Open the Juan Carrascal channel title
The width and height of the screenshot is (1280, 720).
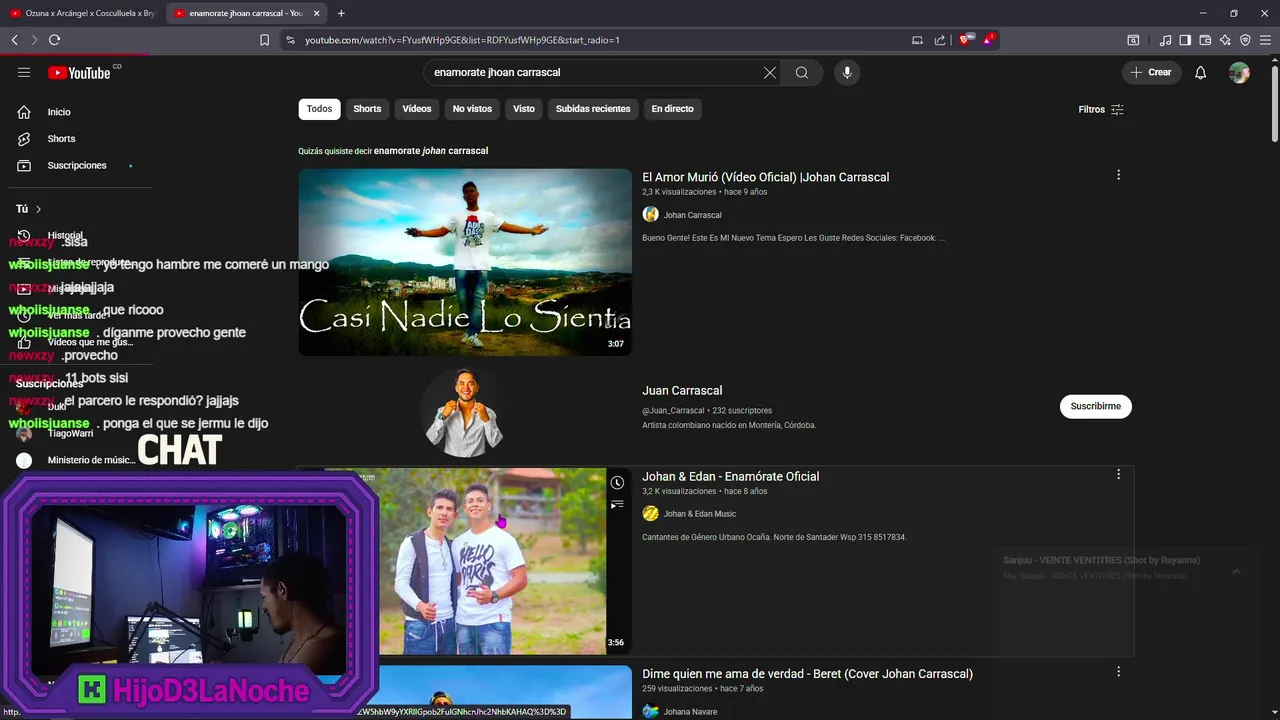(x=682, y=390)
